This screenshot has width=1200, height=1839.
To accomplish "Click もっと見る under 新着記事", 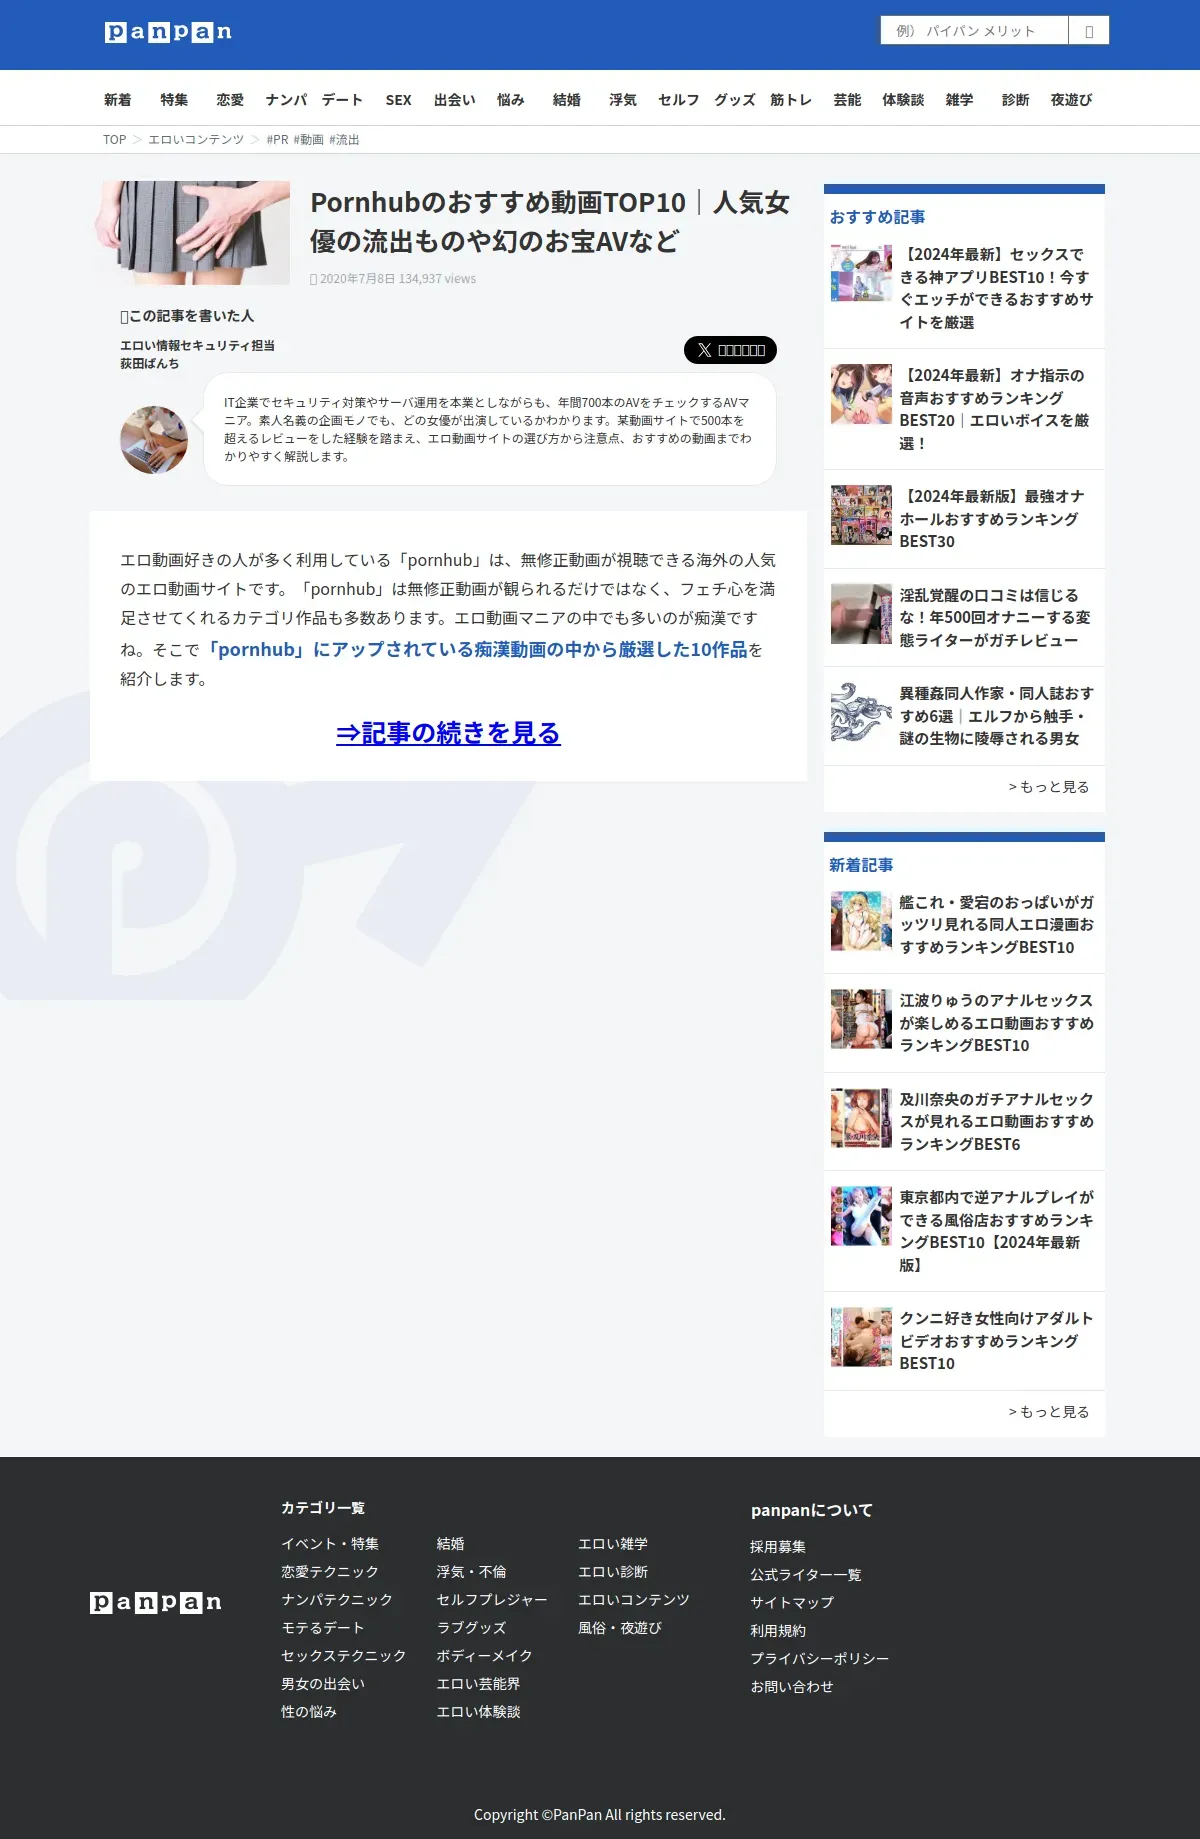I will [x=1049, y=1412].
